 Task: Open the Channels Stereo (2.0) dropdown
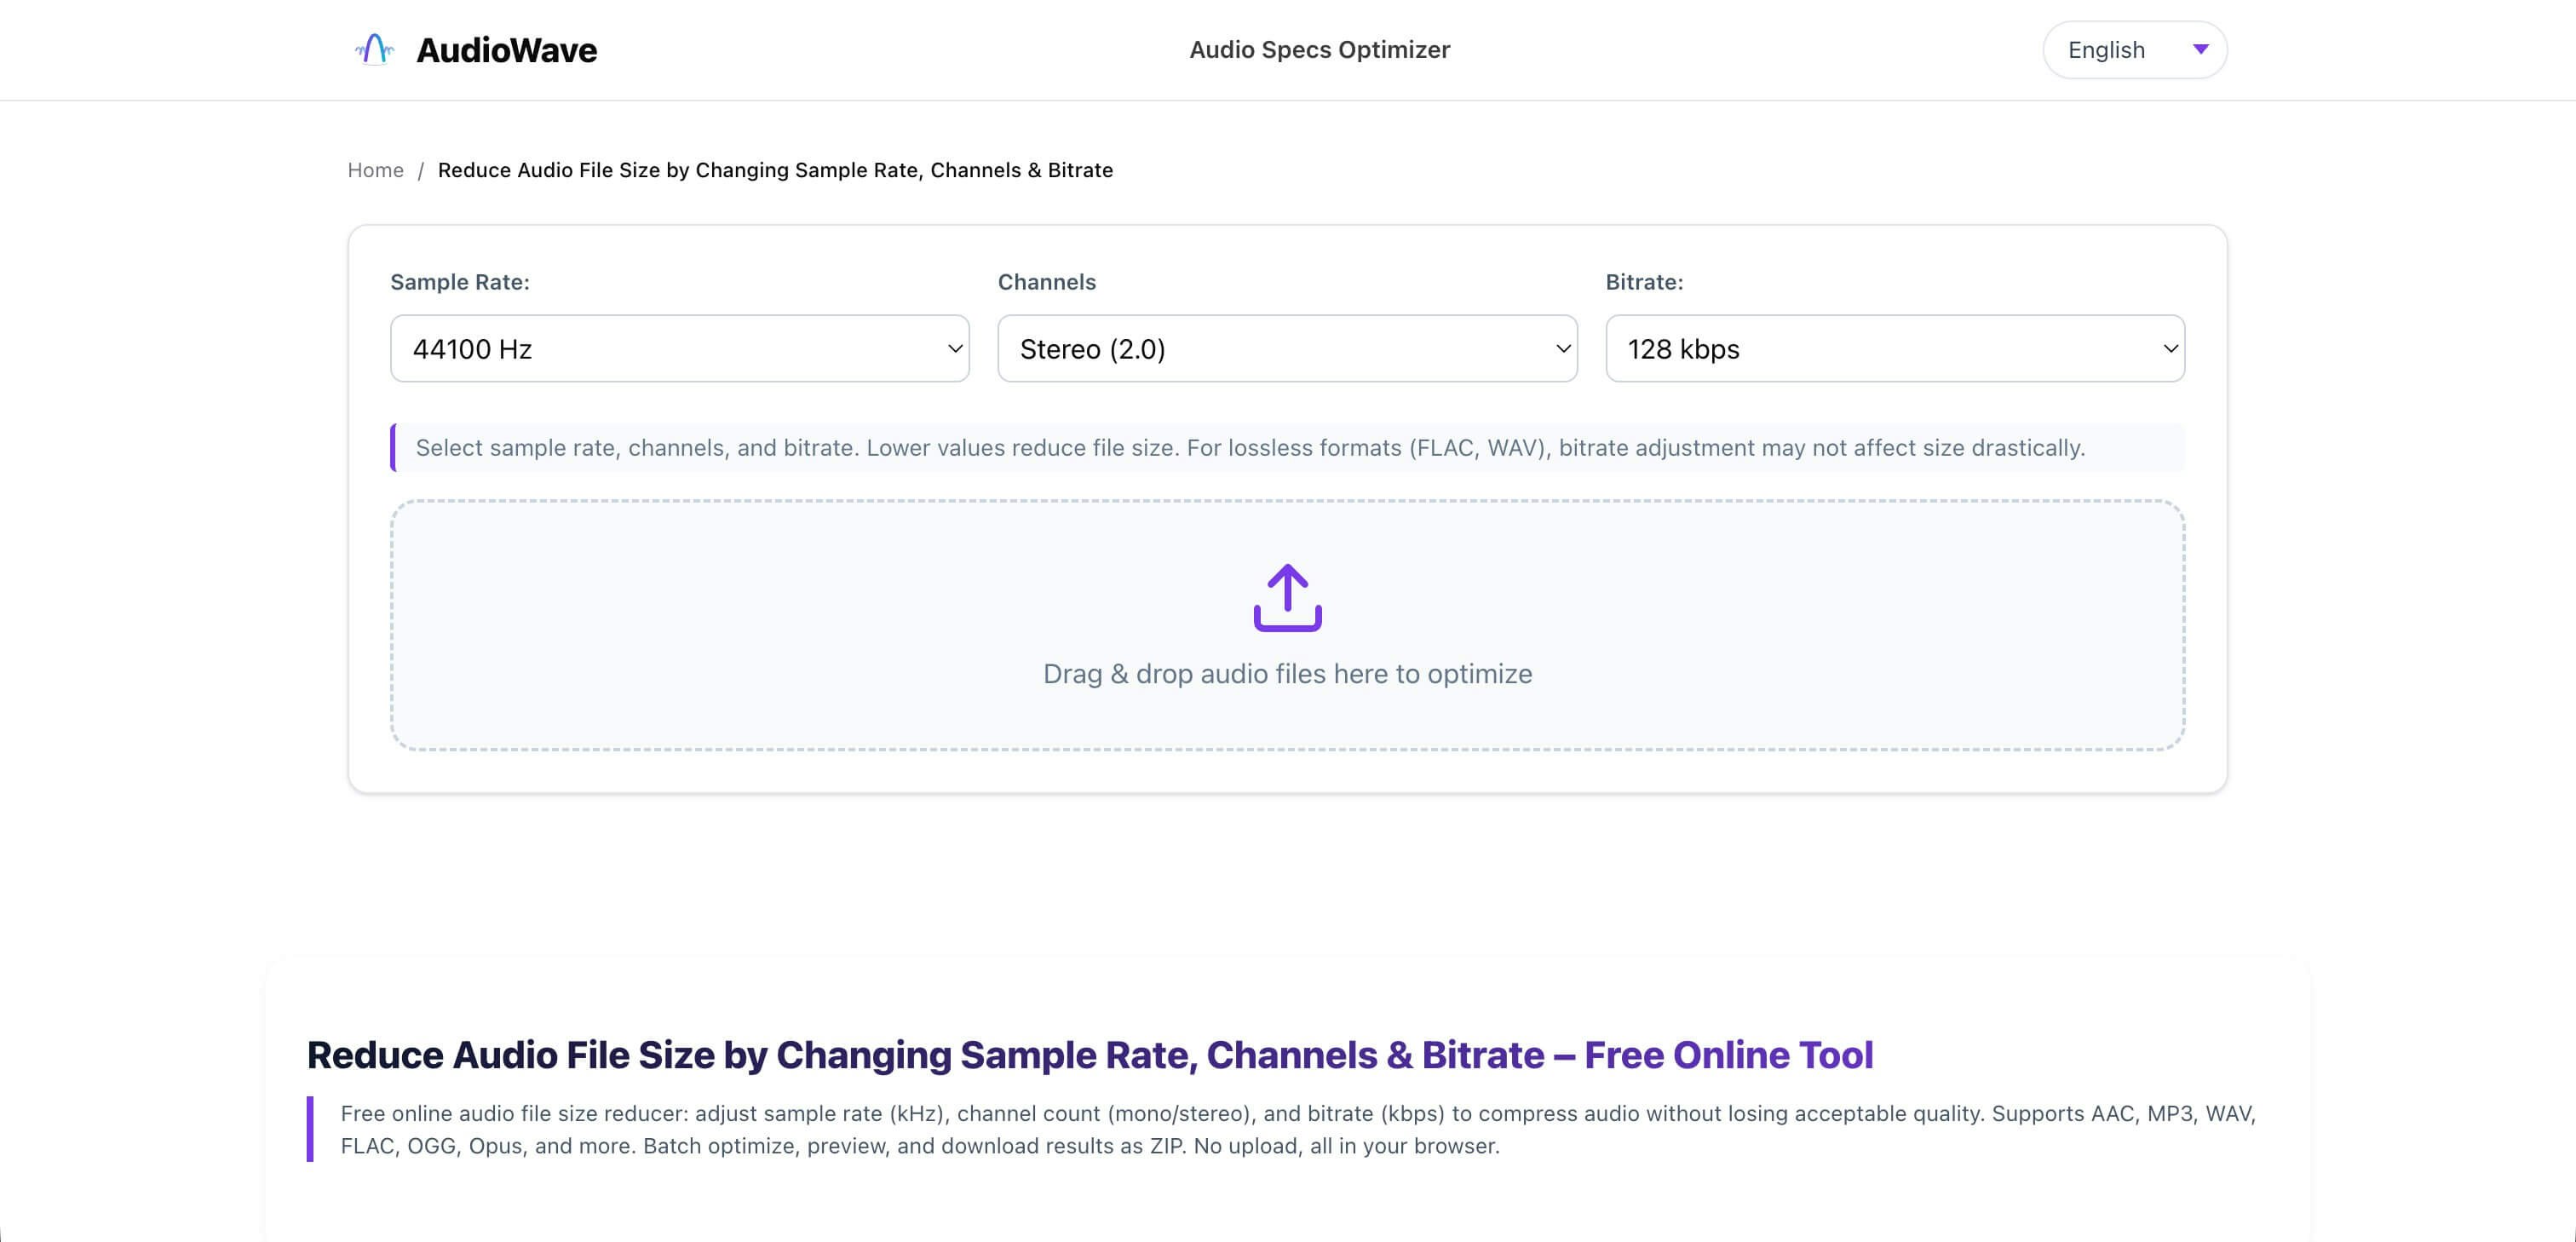coord(1287,348)
